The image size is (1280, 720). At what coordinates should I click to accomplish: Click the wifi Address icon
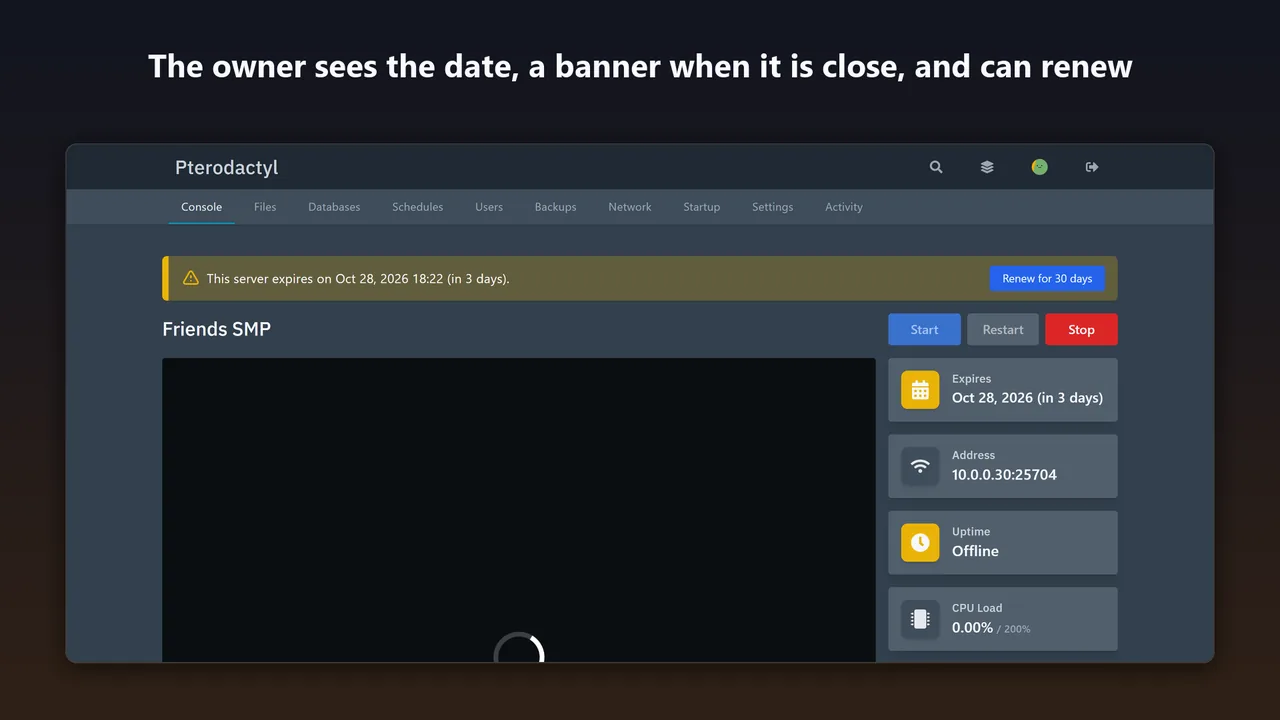tap(920, 466)
